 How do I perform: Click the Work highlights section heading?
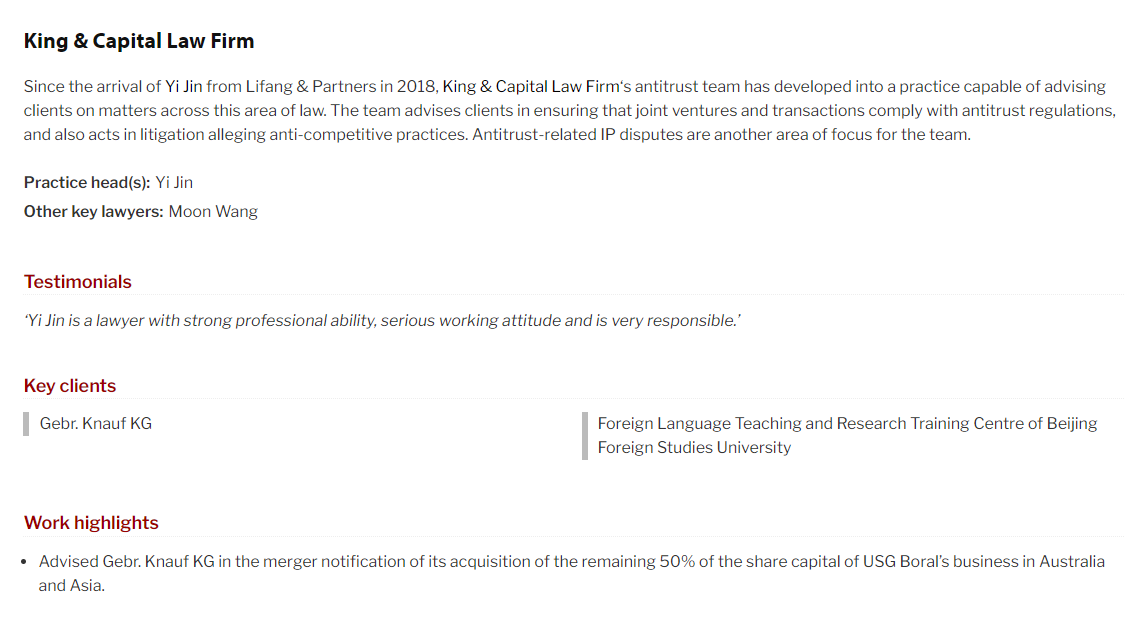91,523
